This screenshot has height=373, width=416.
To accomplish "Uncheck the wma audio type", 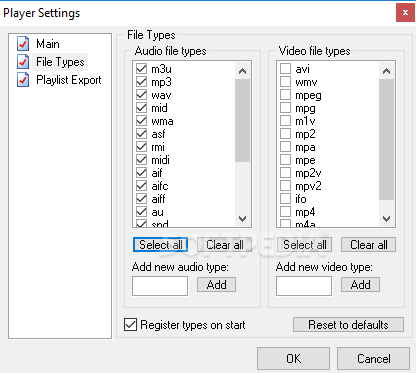I will (142, 121).
